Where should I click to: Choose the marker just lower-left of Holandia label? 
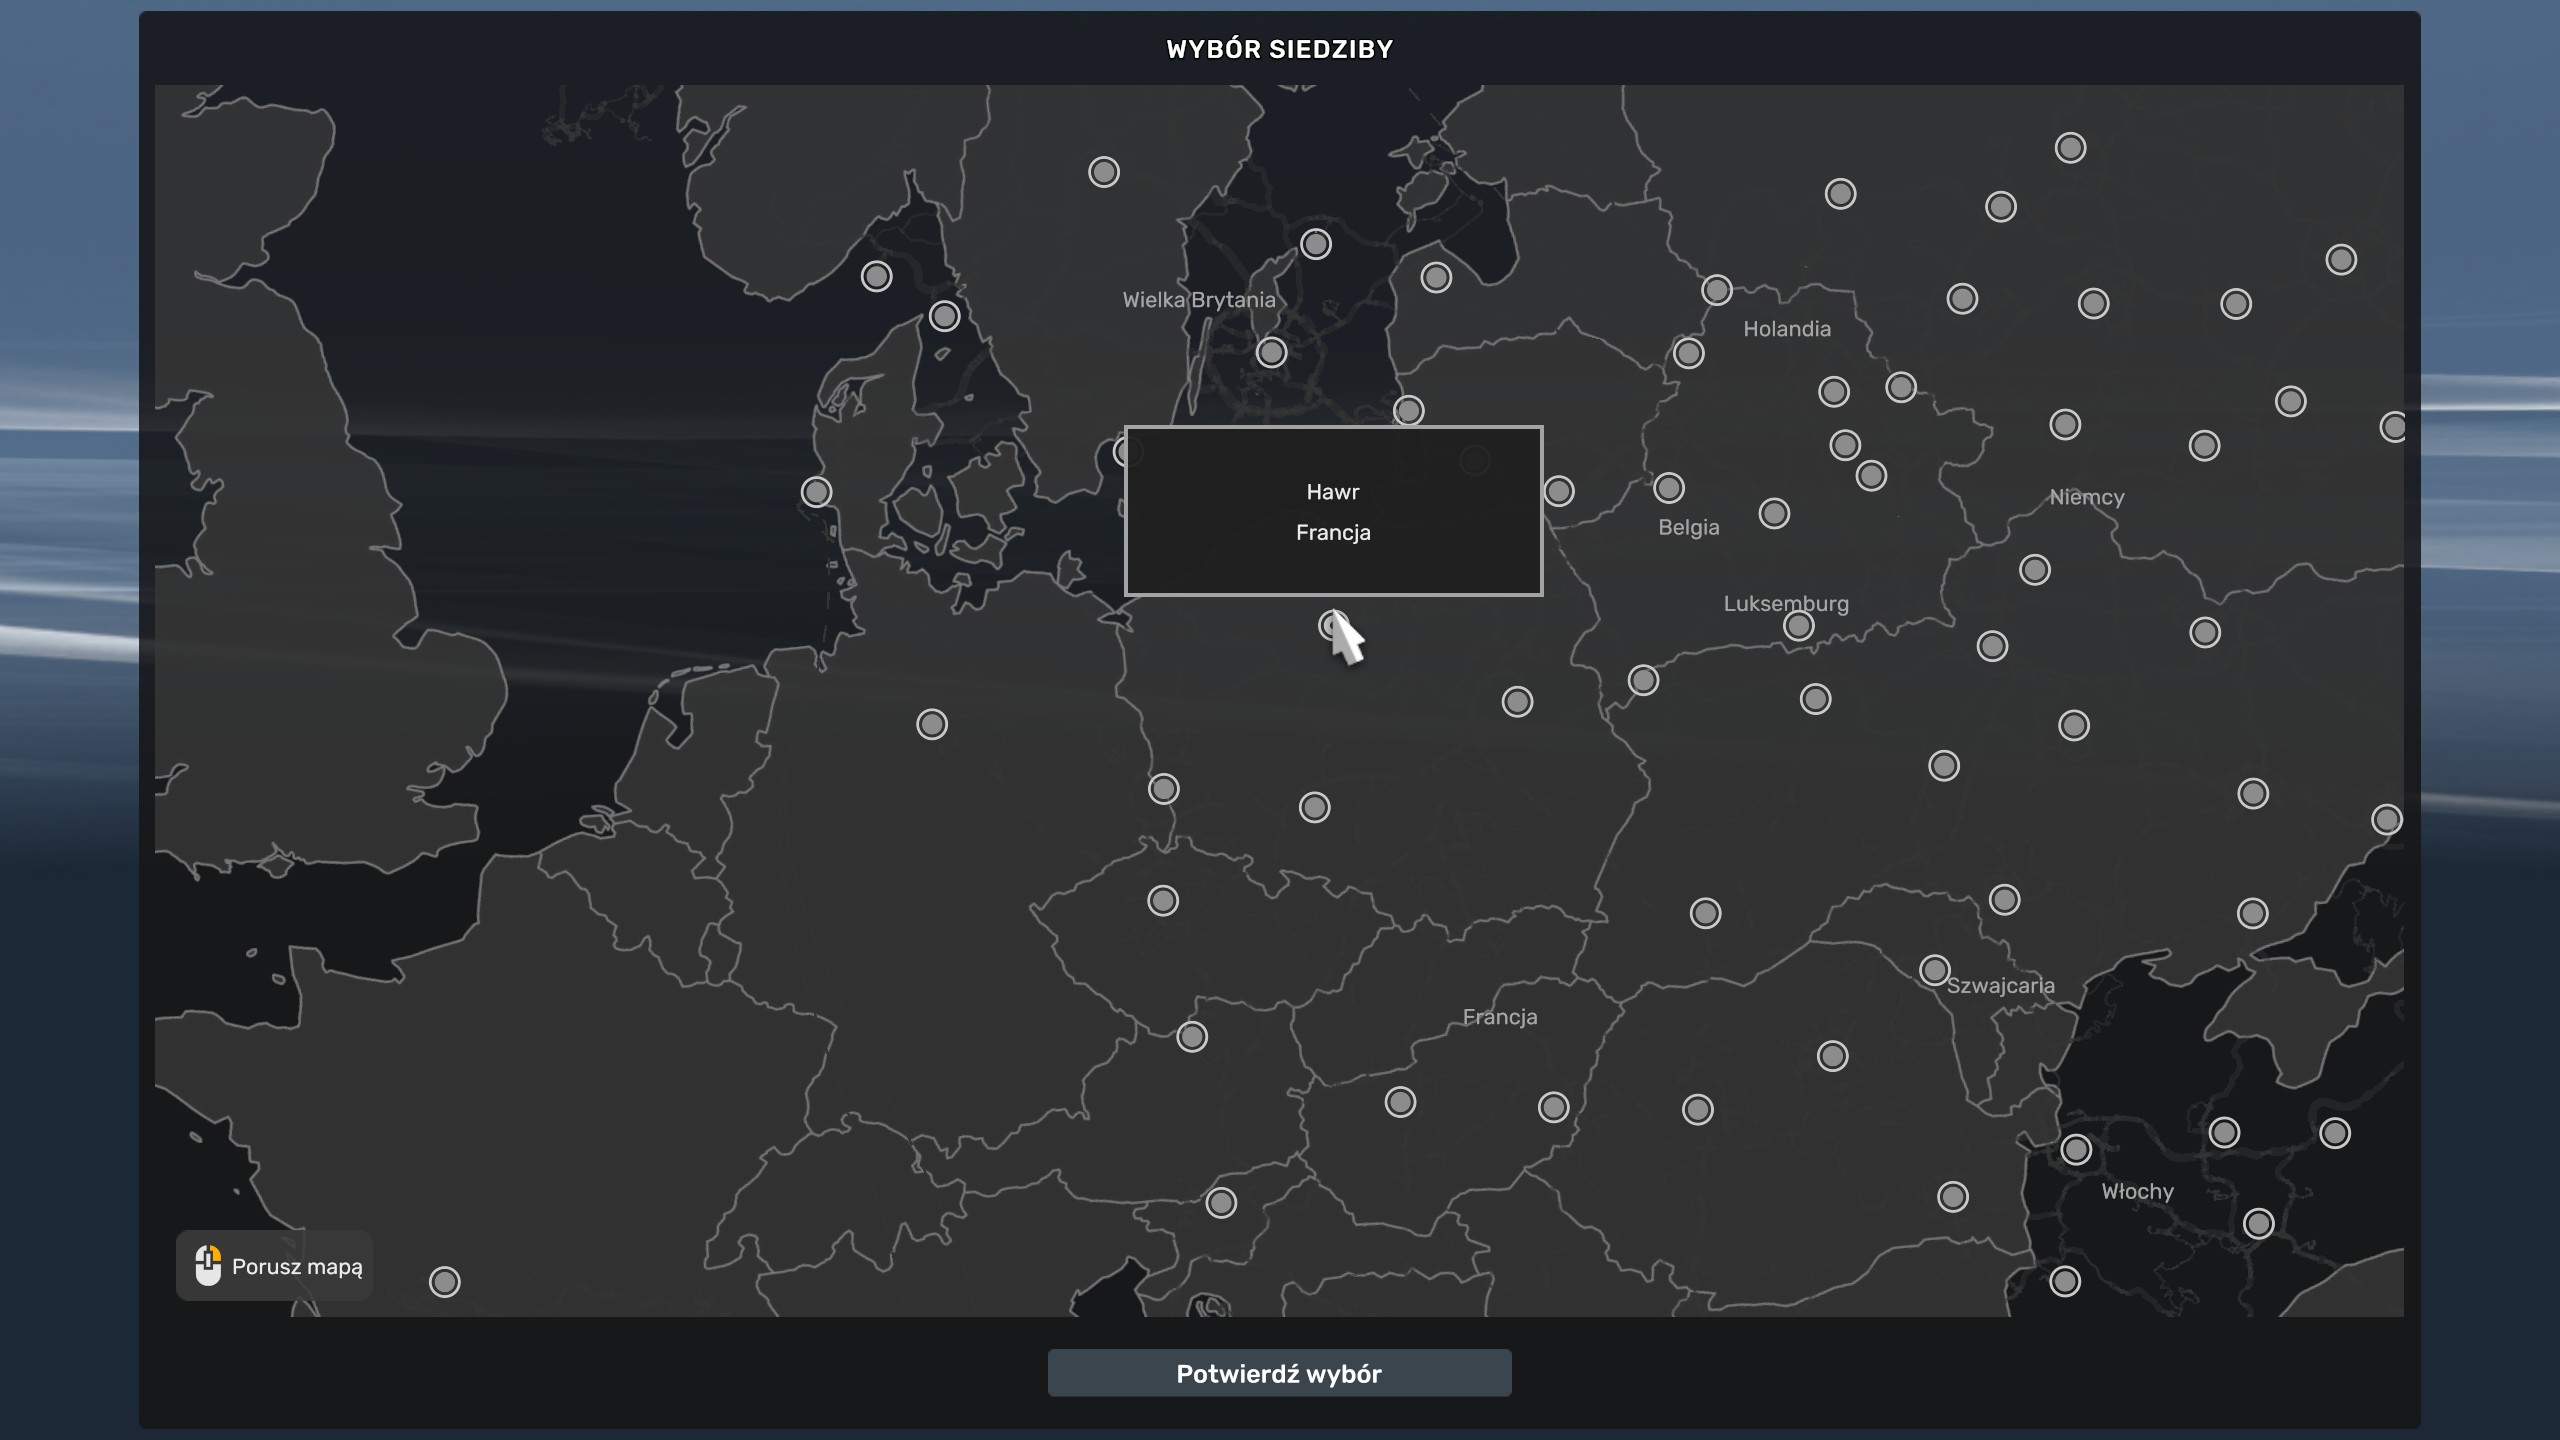1688,353
